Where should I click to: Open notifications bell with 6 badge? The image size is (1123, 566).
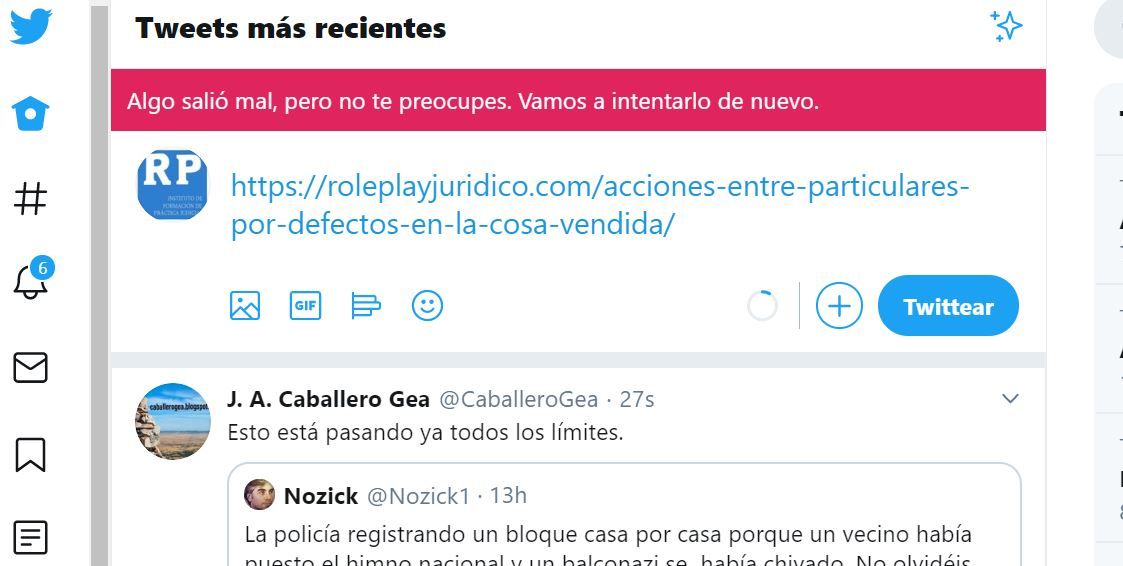[x=32, y=279]
